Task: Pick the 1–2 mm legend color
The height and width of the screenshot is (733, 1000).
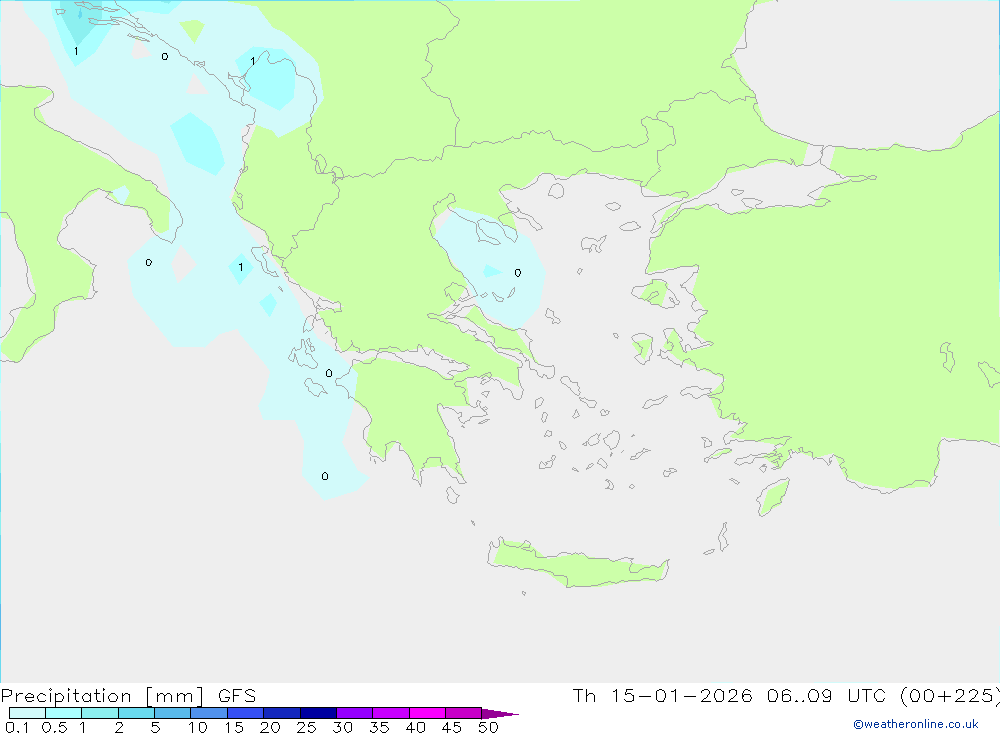Action: [x=99, y=713]
